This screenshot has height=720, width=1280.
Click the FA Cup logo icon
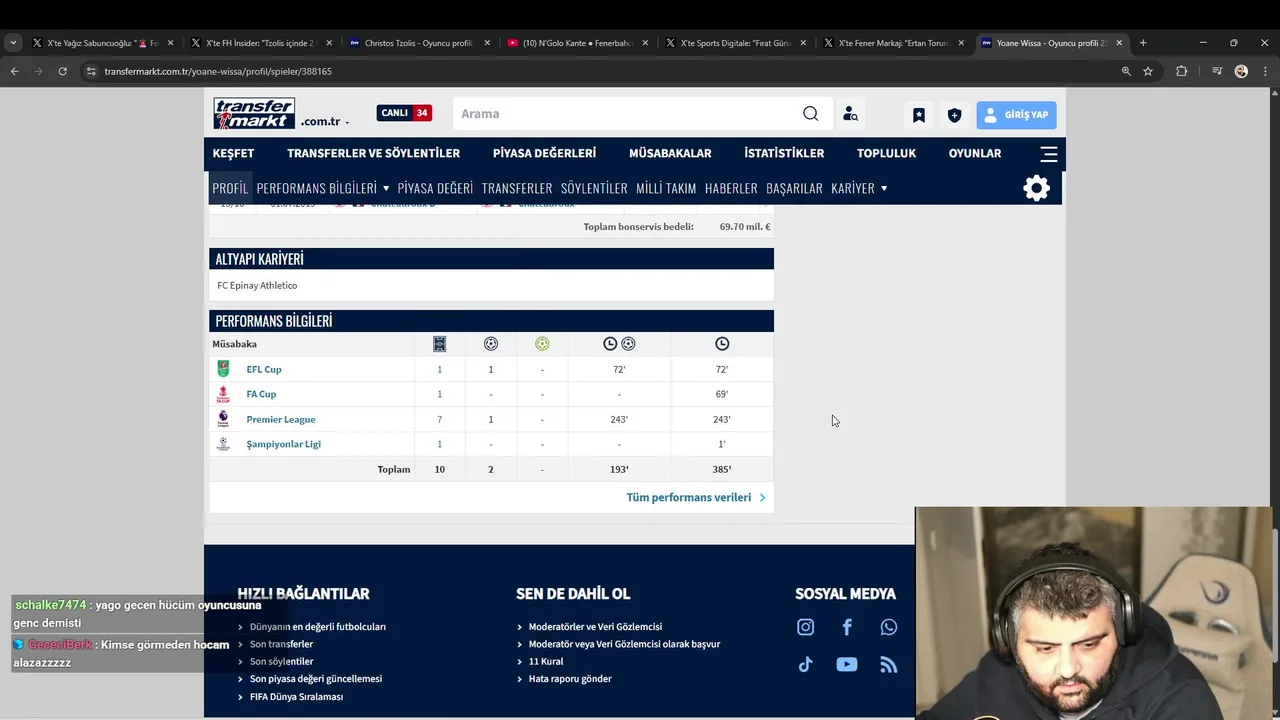tap(223, 394)
